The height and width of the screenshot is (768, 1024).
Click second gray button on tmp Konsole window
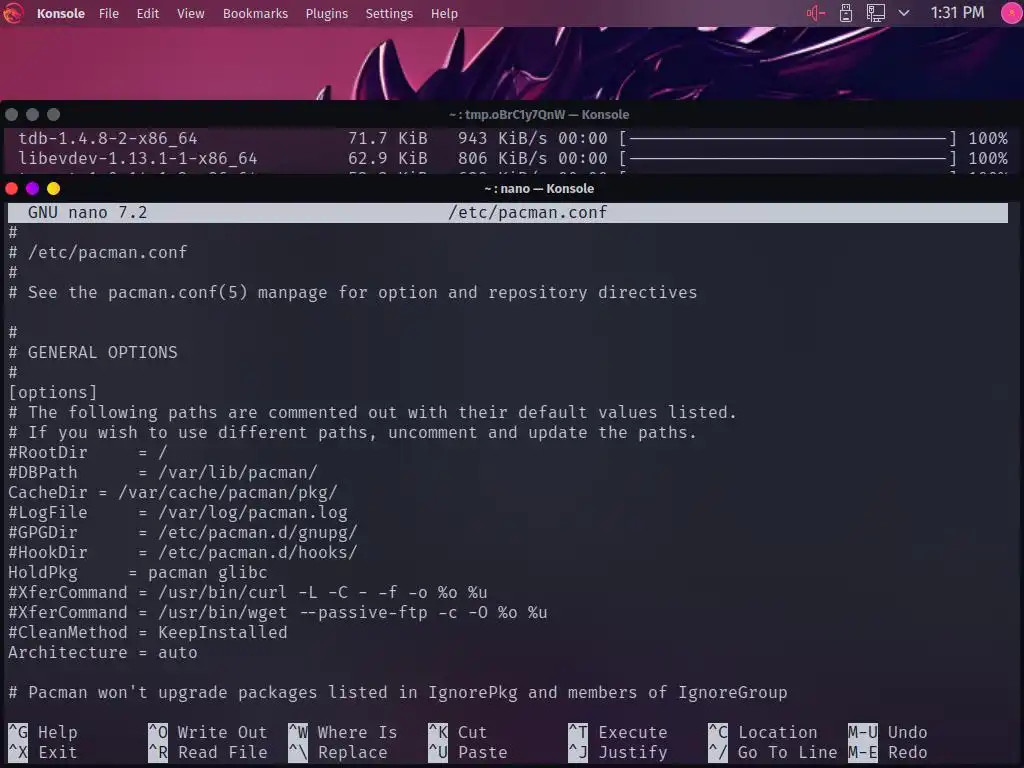[x=33, y=114]
